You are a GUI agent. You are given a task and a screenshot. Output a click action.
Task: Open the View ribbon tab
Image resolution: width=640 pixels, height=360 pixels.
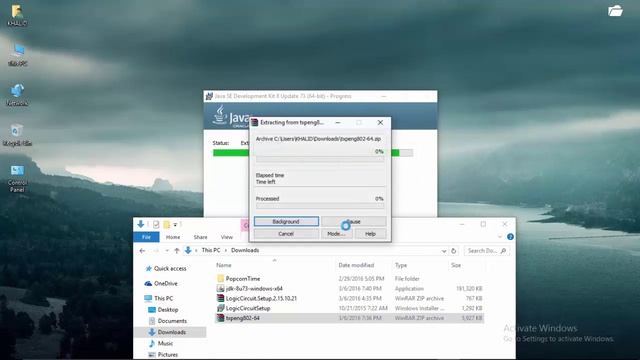[x=227, y=237]
